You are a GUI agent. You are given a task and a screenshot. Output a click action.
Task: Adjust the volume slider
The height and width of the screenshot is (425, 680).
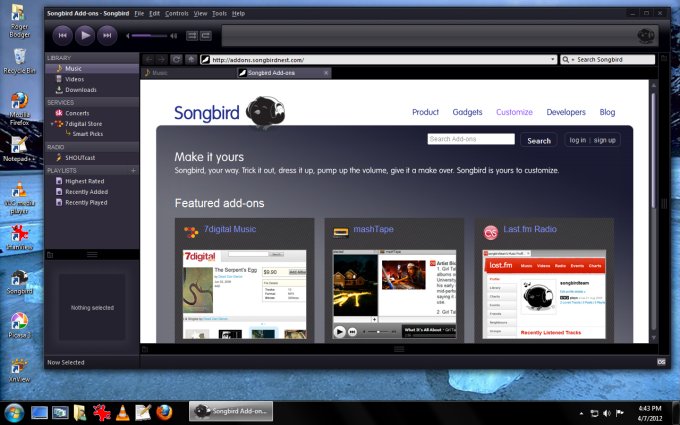coord(149,36)
